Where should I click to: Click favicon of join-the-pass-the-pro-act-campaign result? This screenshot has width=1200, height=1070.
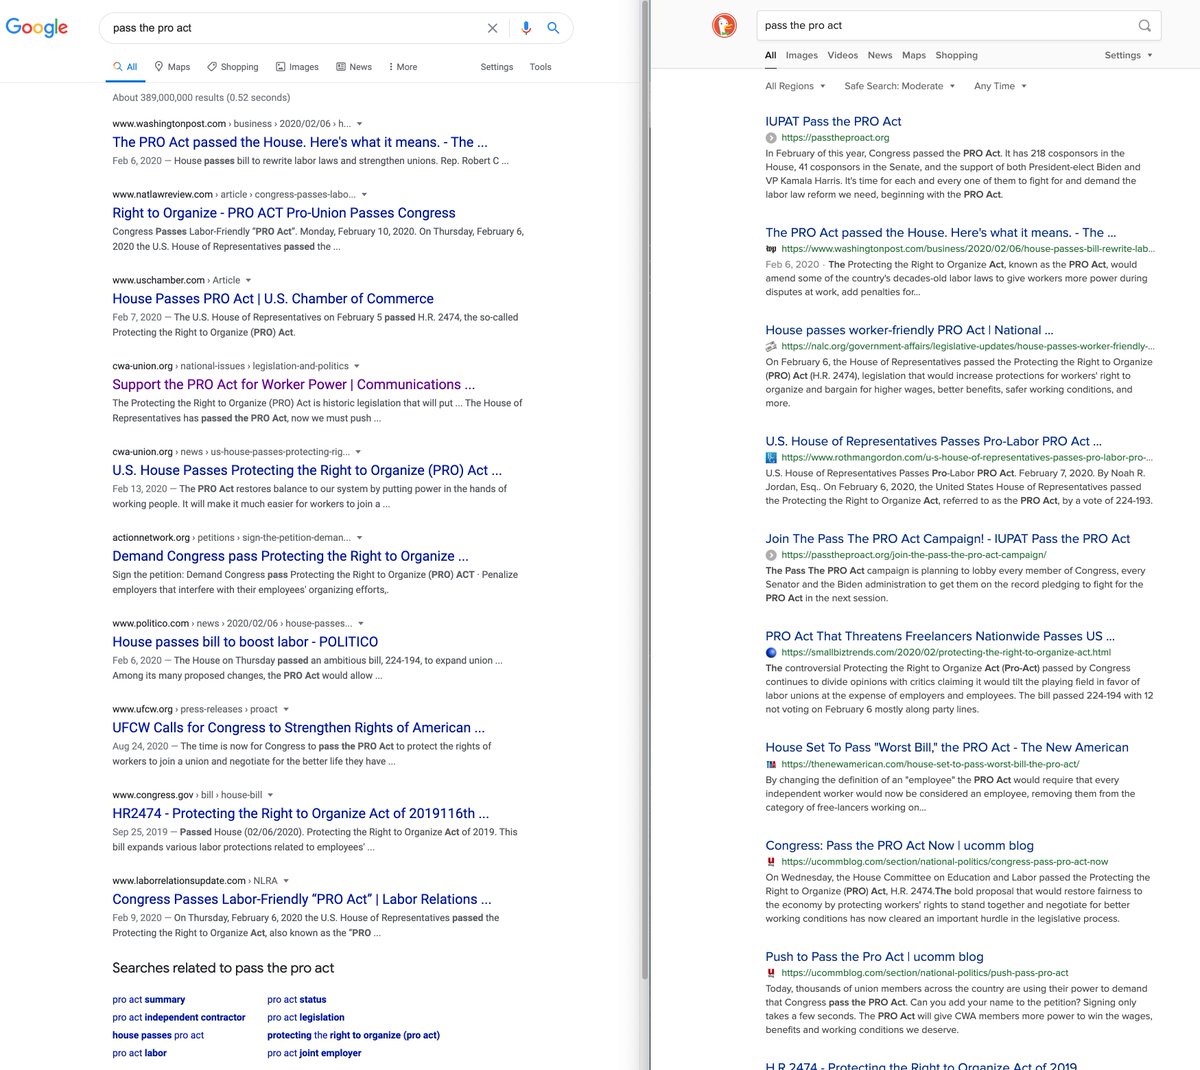pos(771,555)
